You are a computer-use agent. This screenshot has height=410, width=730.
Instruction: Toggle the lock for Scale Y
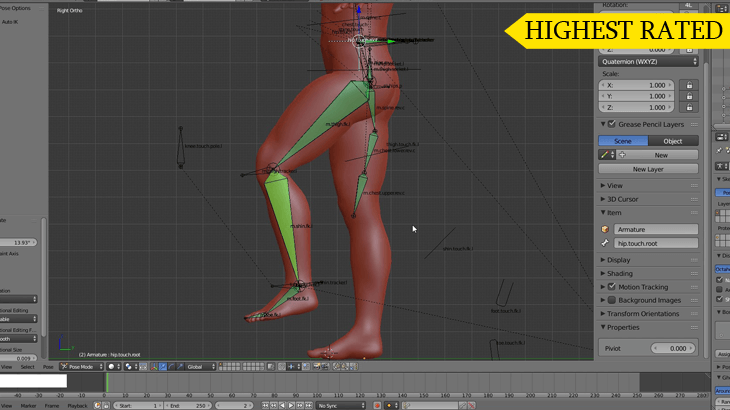pos(689,96)
